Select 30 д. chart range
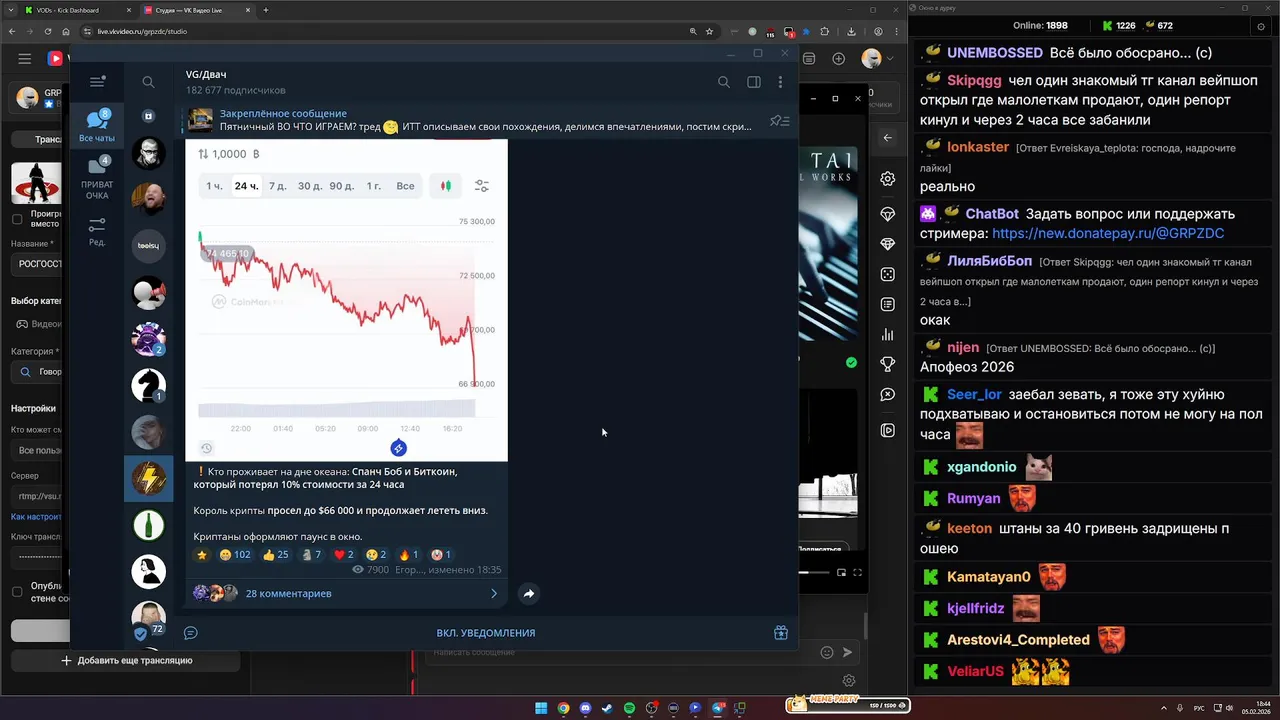 click(310, 186)
